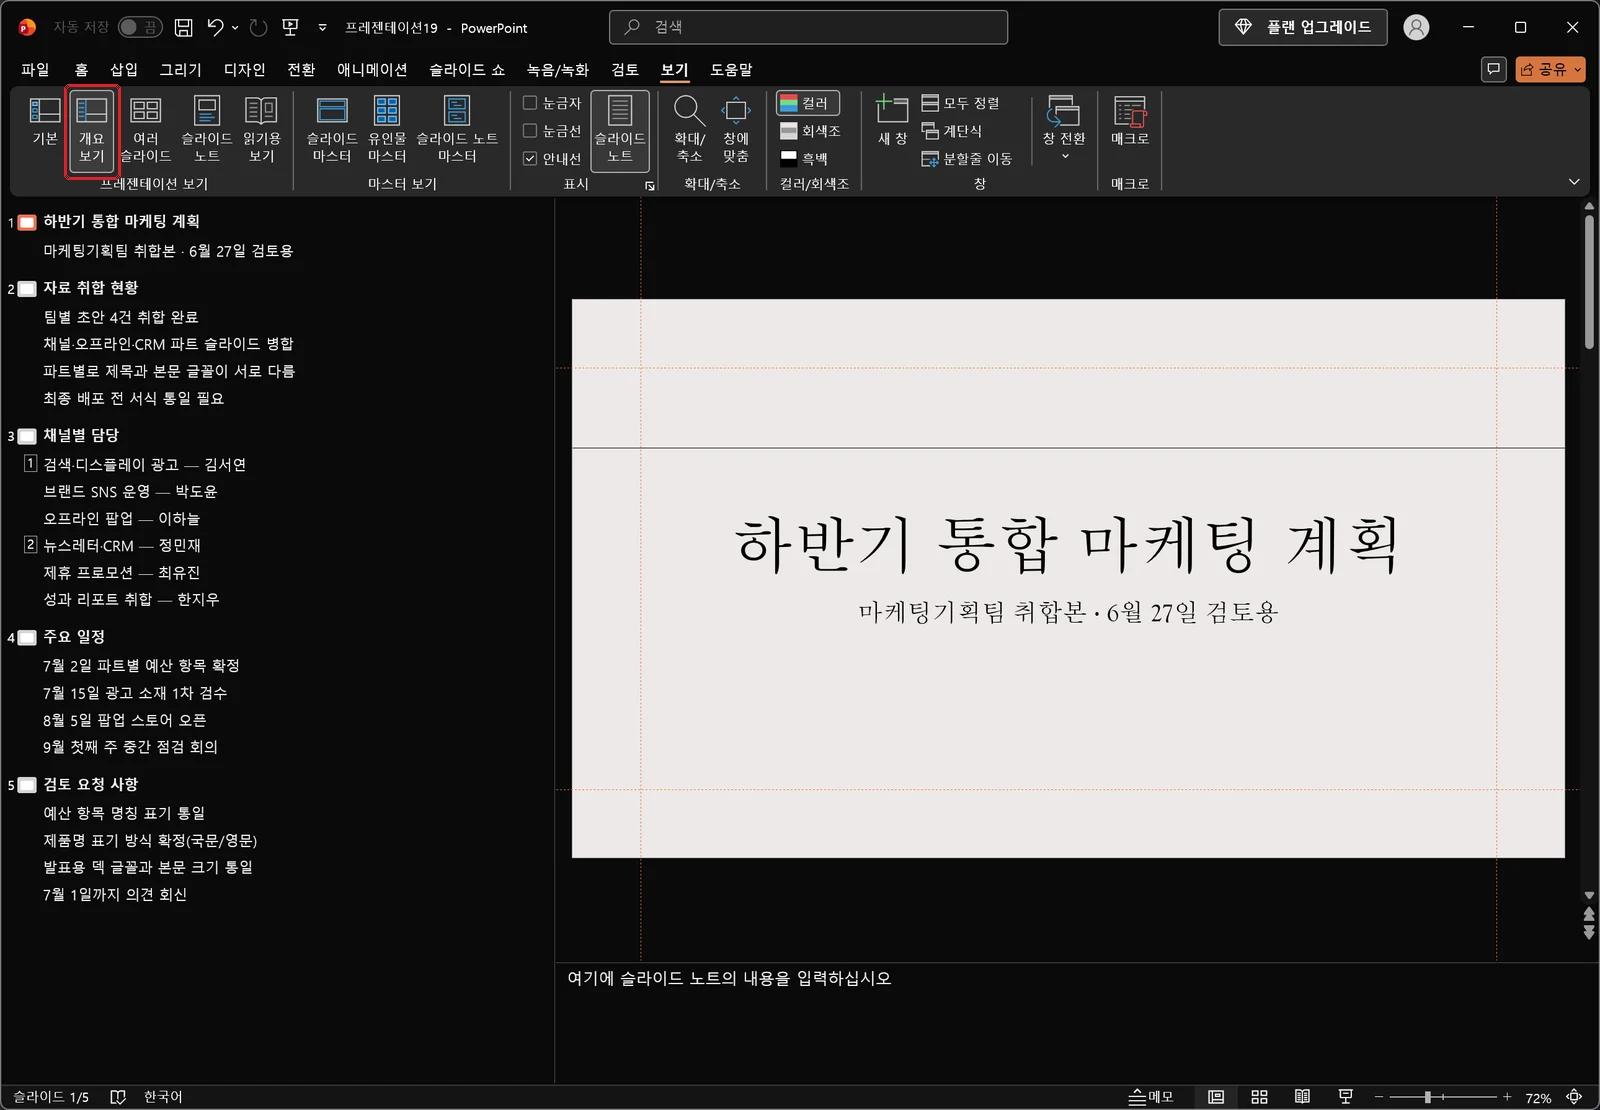Click the zoom out minus button
Screen dimensions: 1600x1110
1378,1097
